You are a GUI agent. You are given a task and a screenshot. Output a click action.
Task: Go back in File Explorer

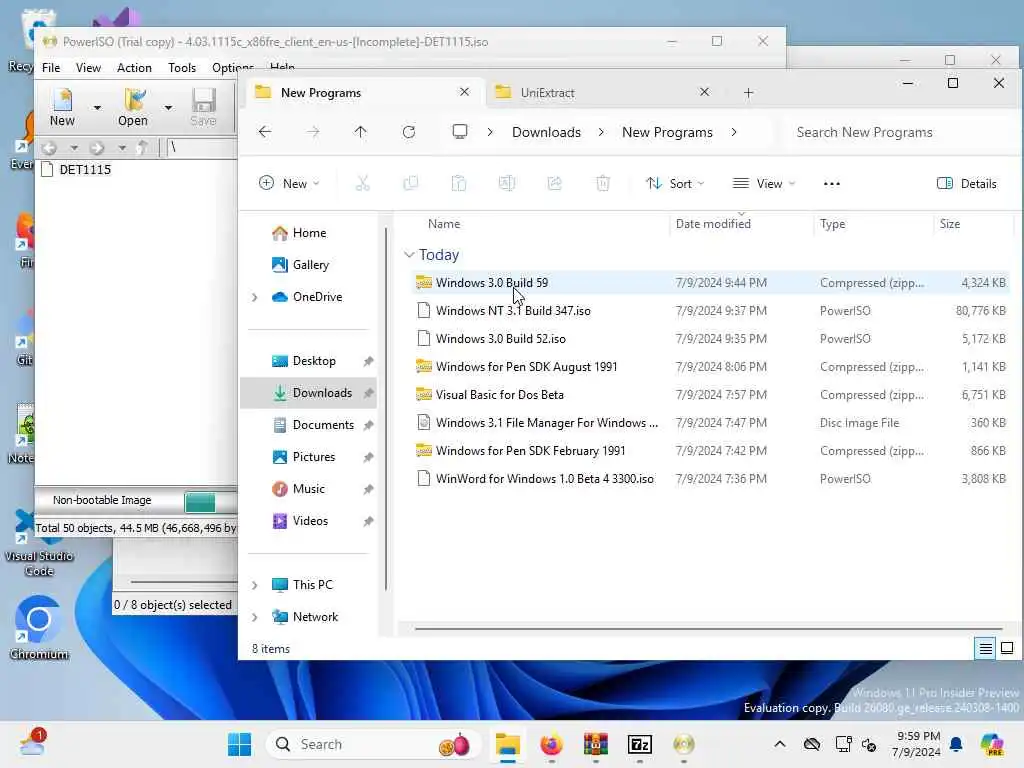[264, 132]
